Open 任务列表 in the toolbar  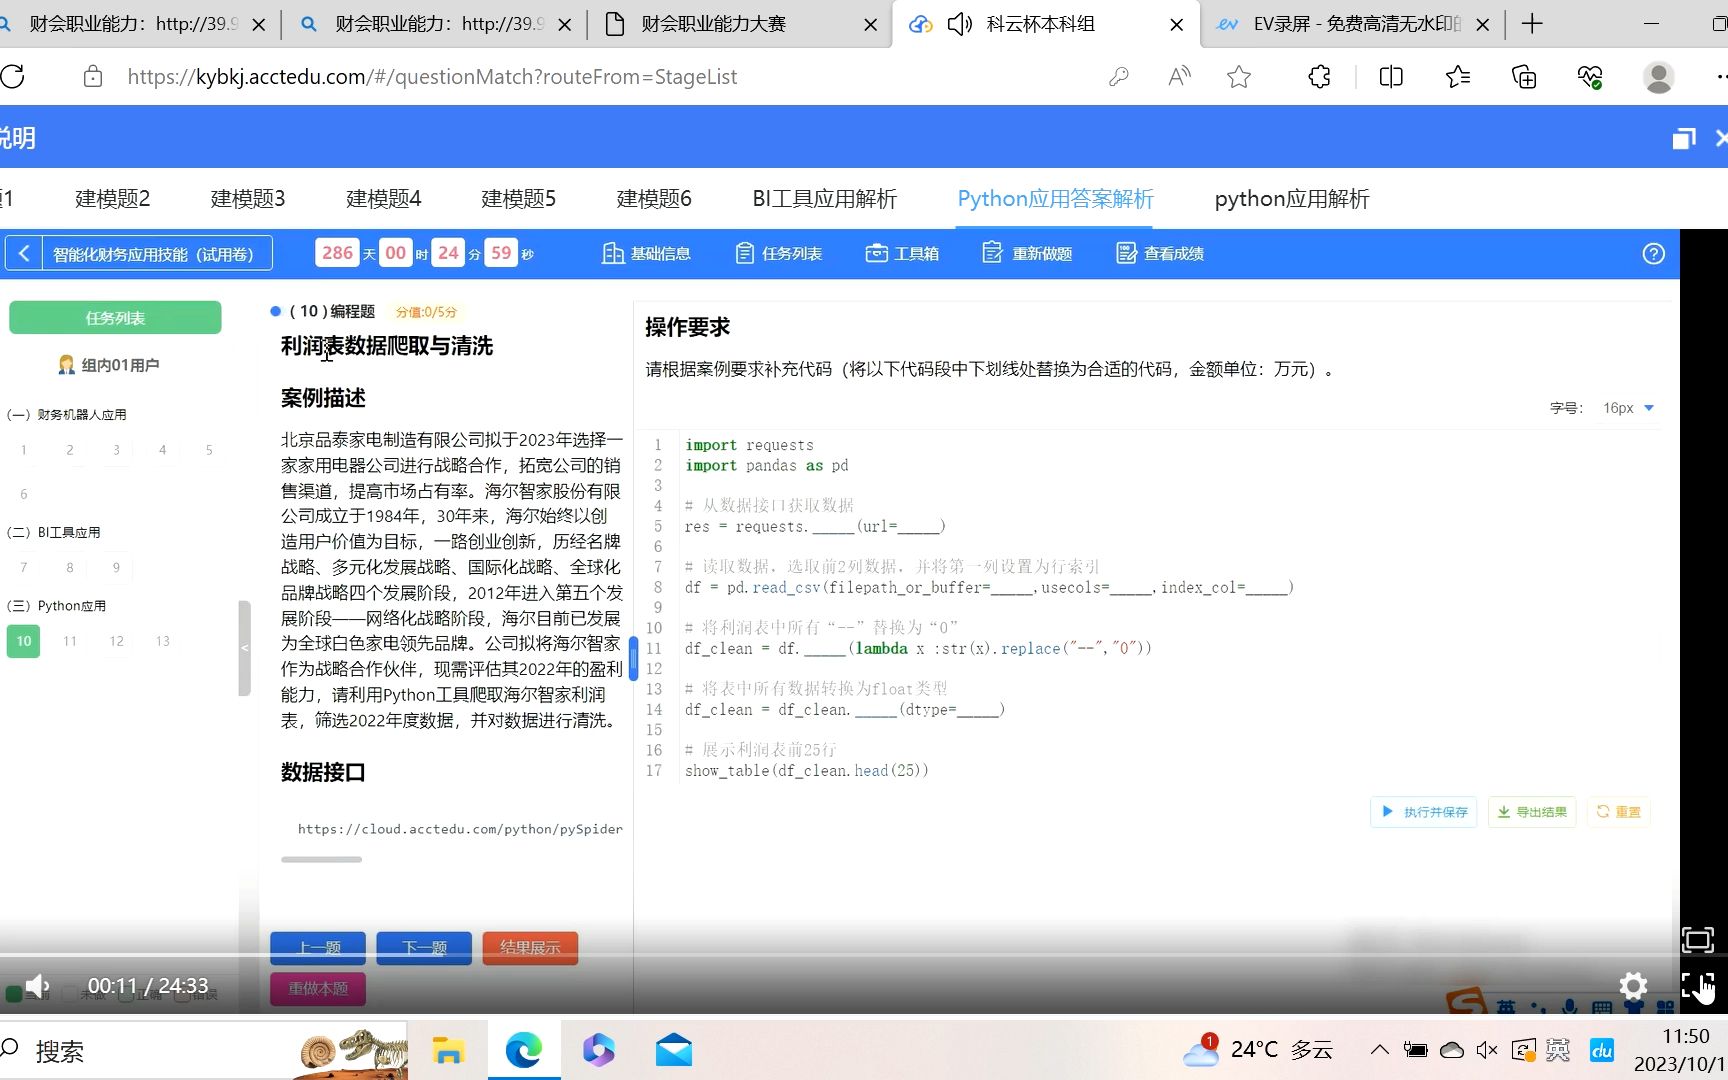click(779, 254)
